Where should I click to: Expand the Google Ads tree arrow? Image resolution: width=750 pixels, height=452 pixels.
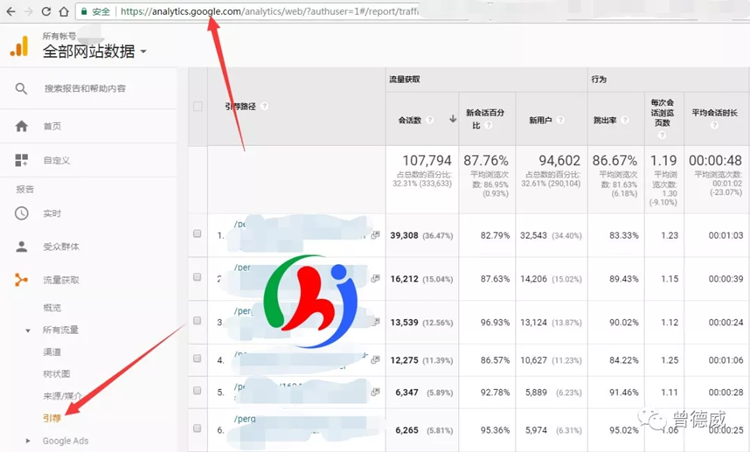(x=28, y=441)
